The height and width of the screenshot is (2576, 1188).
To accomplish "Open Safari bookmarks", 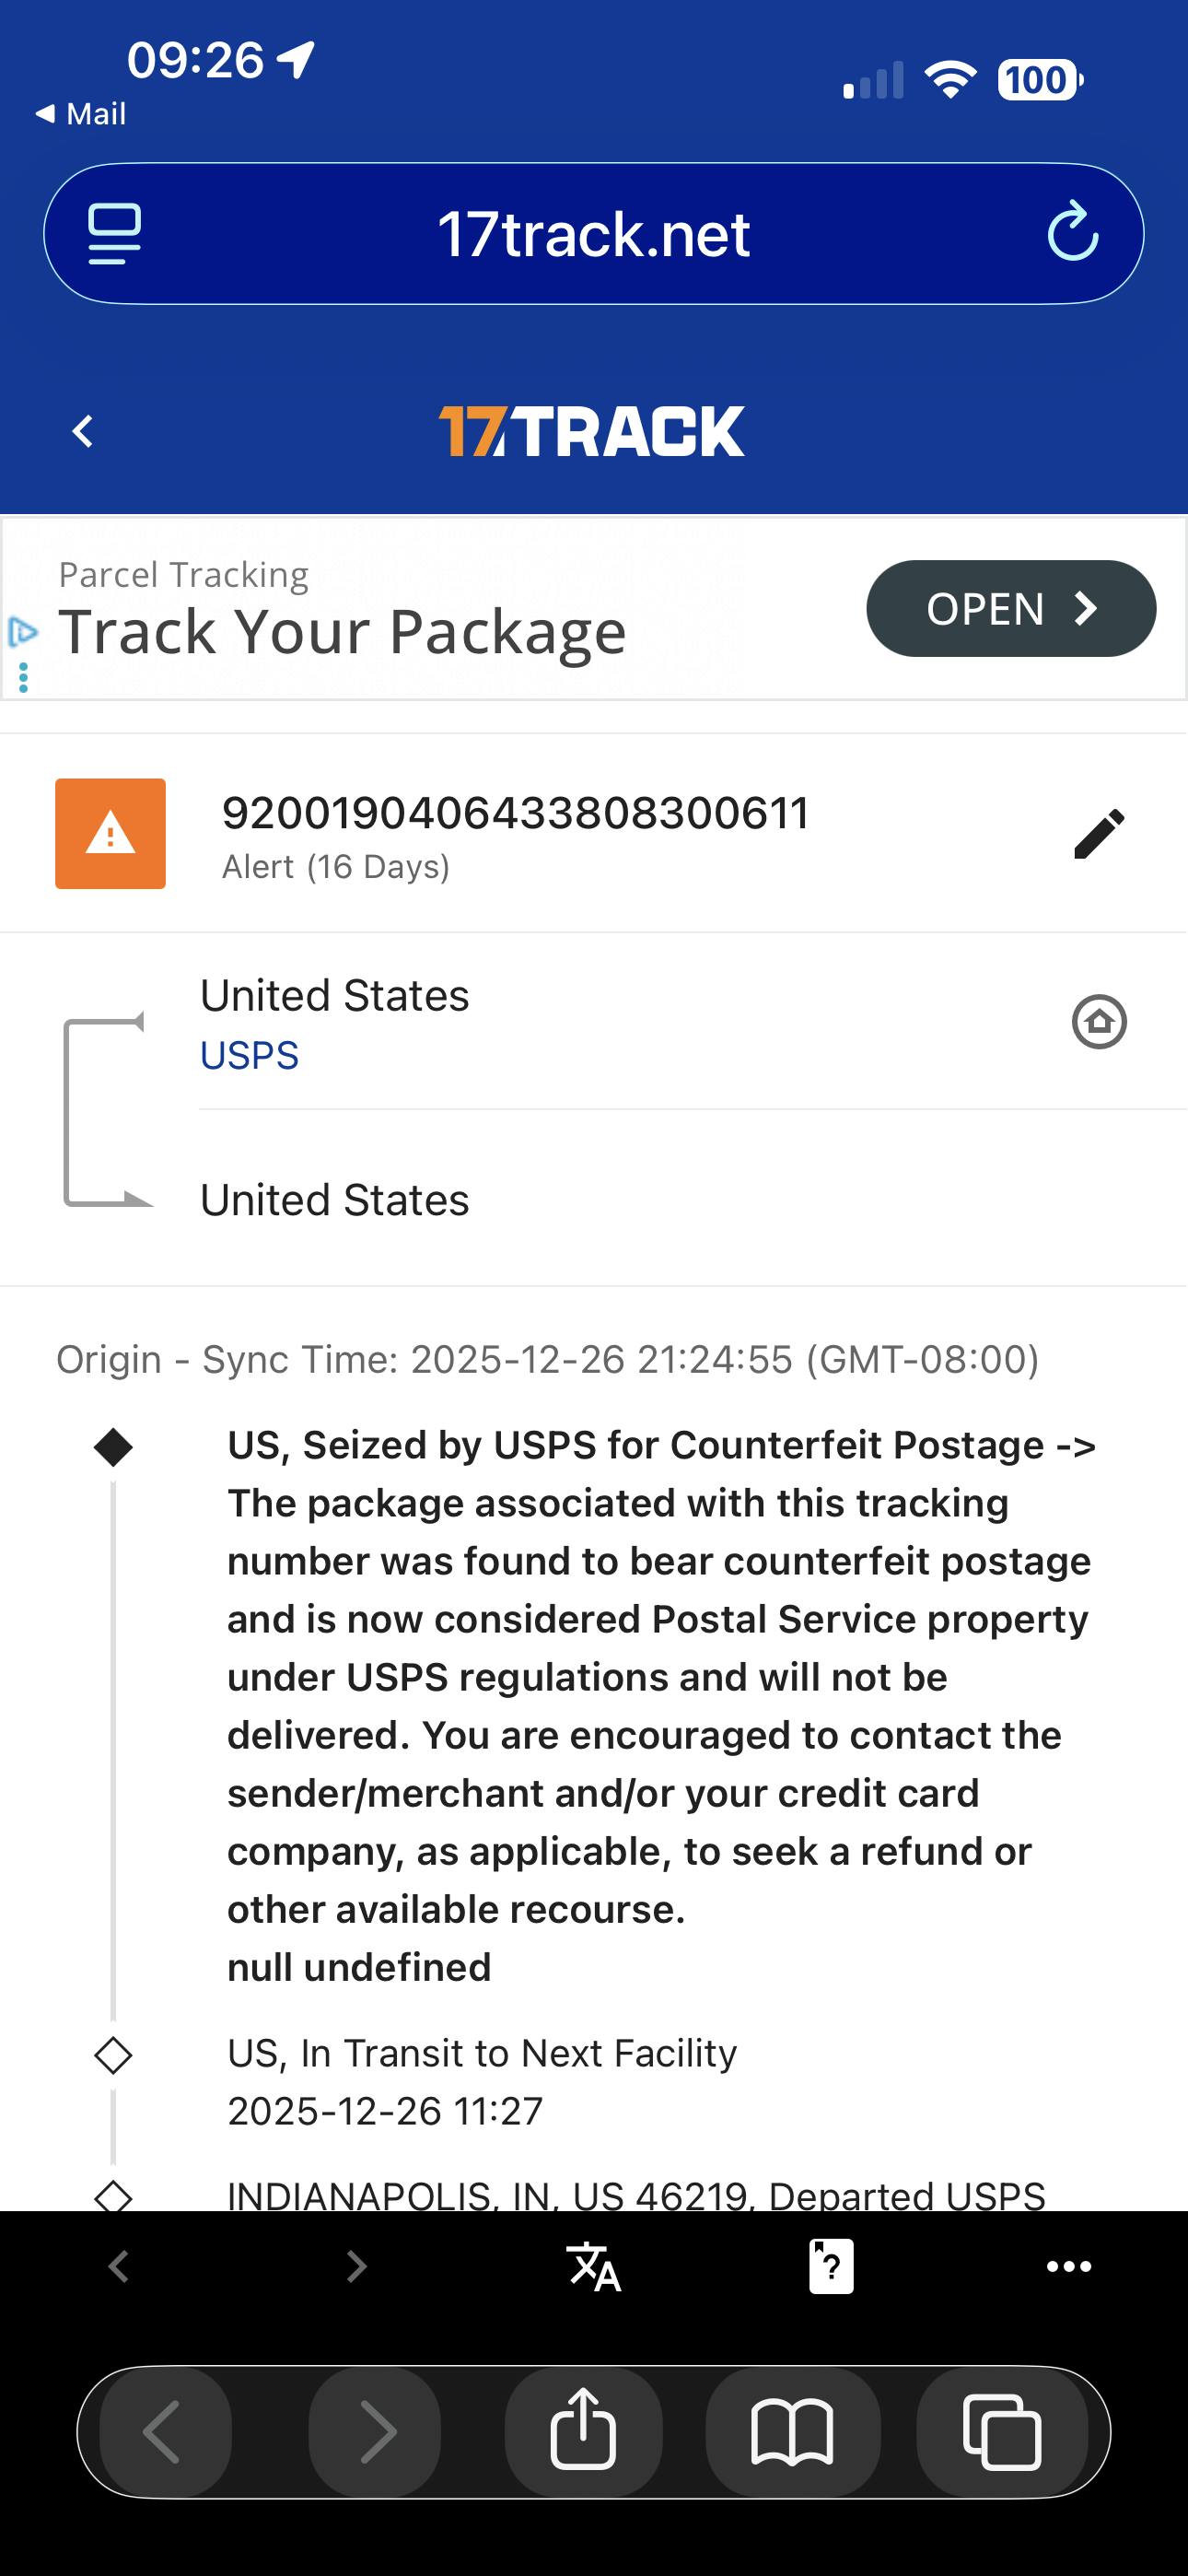I will pos(792,2431).
